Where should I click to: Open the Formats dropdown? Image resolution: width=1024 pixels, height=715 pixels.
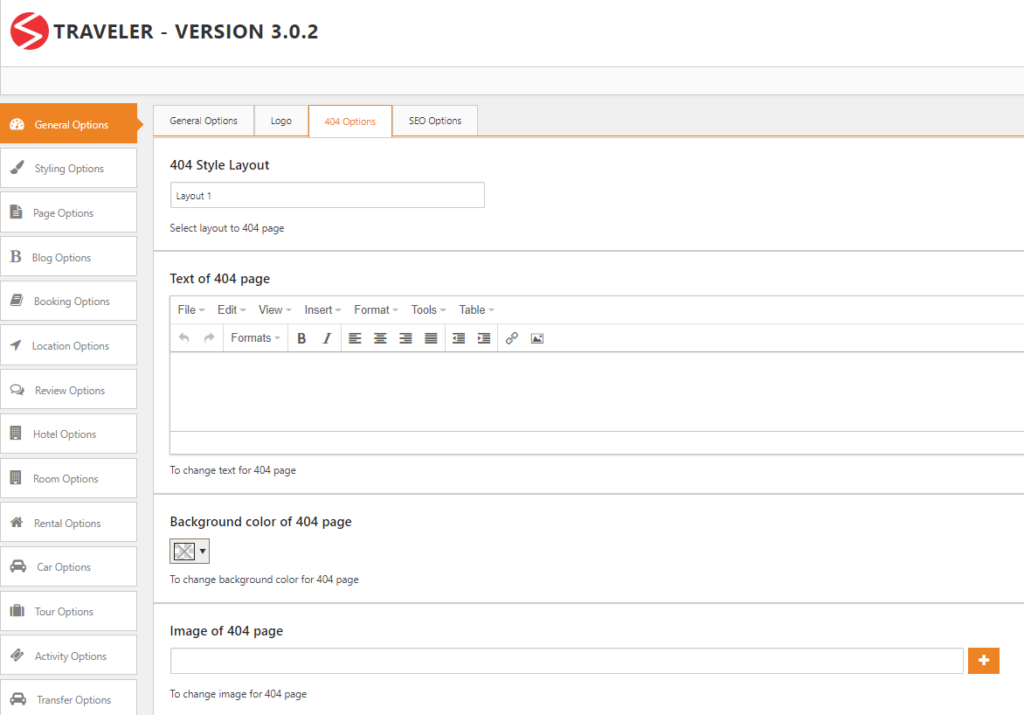coord(255,339)
